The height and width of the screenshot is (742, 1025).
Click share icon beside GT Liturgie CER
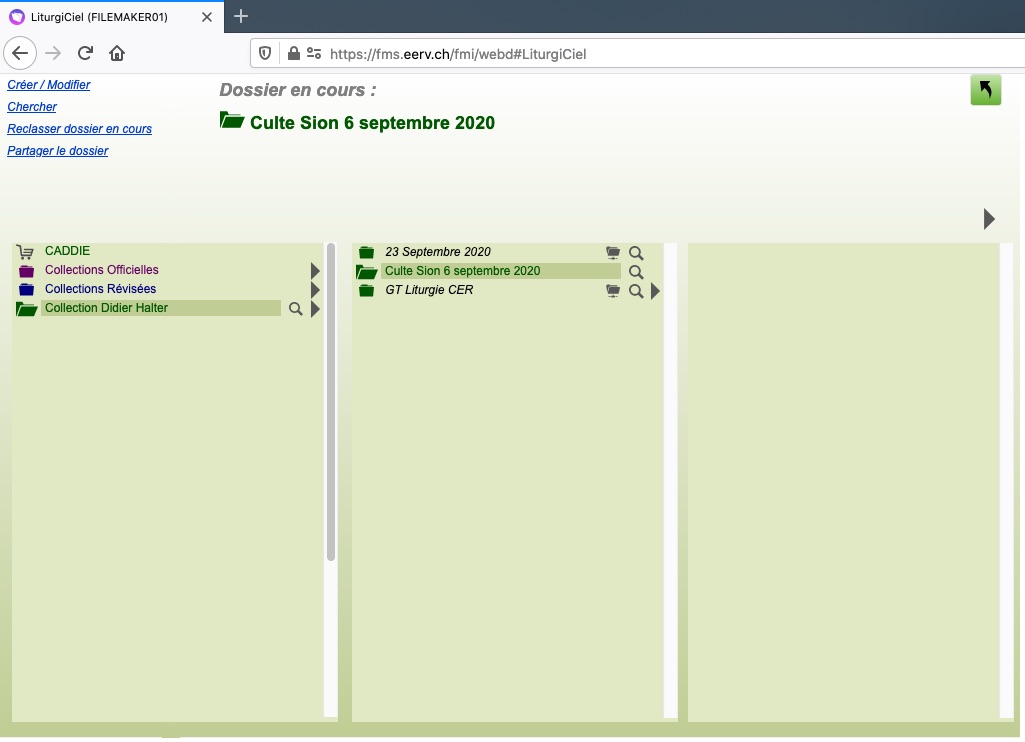[613, 291]
